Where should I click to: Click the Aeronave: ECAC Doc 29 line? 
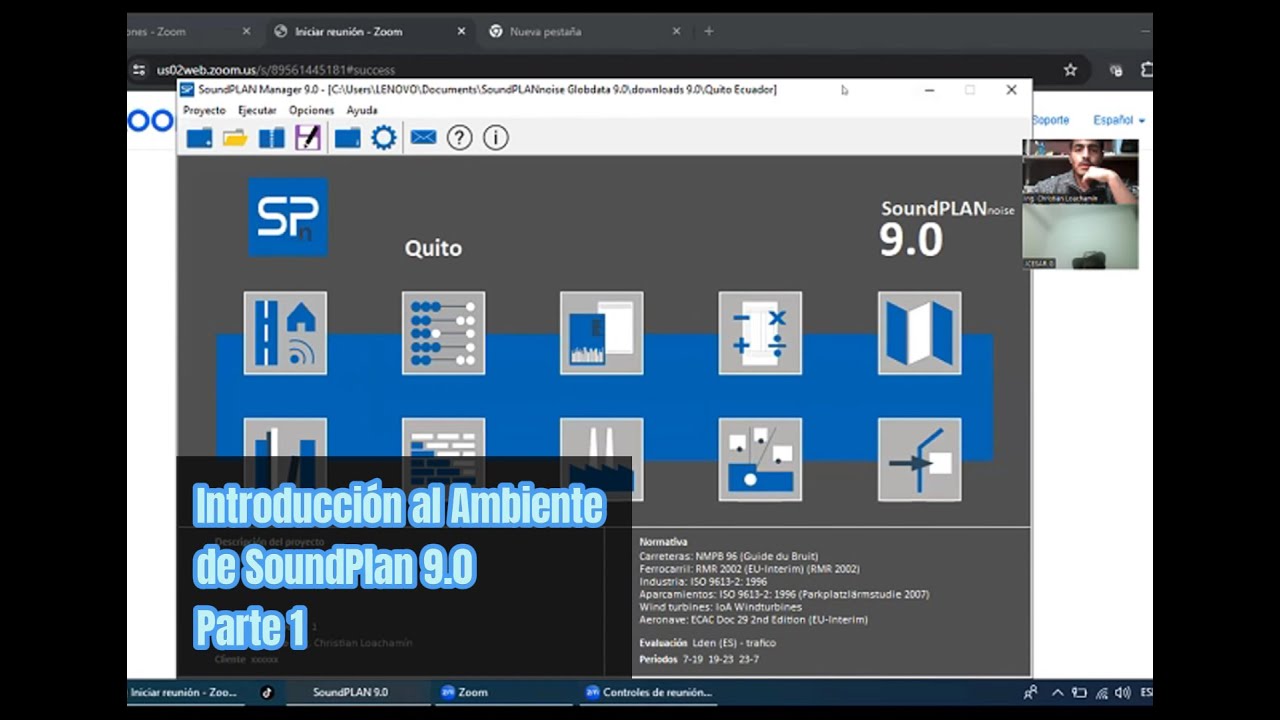point(753,620)
